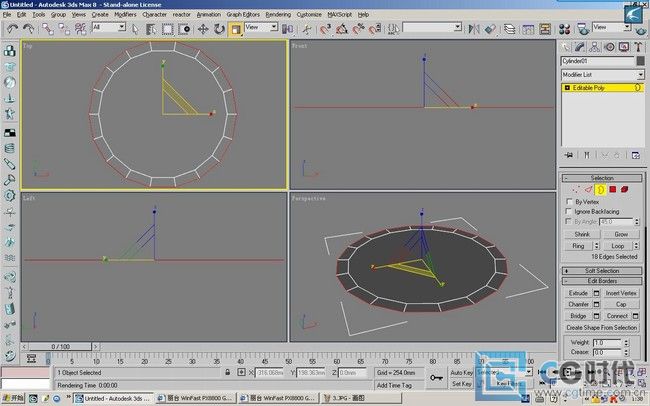Click the Redo arrow in the main toolbar
650x406 pixels.
[x=29, y=29]
